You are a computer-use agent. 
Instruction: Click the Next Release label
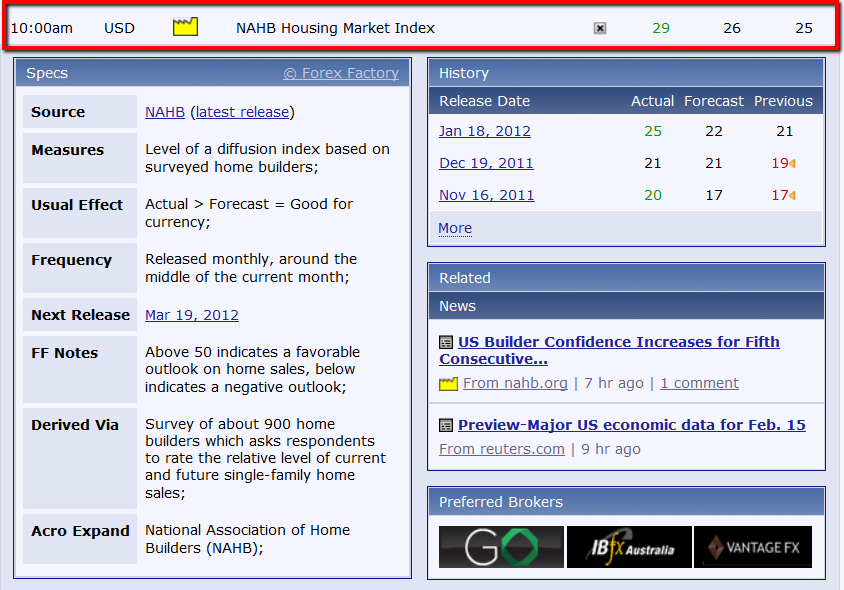[x=80, y=315]
